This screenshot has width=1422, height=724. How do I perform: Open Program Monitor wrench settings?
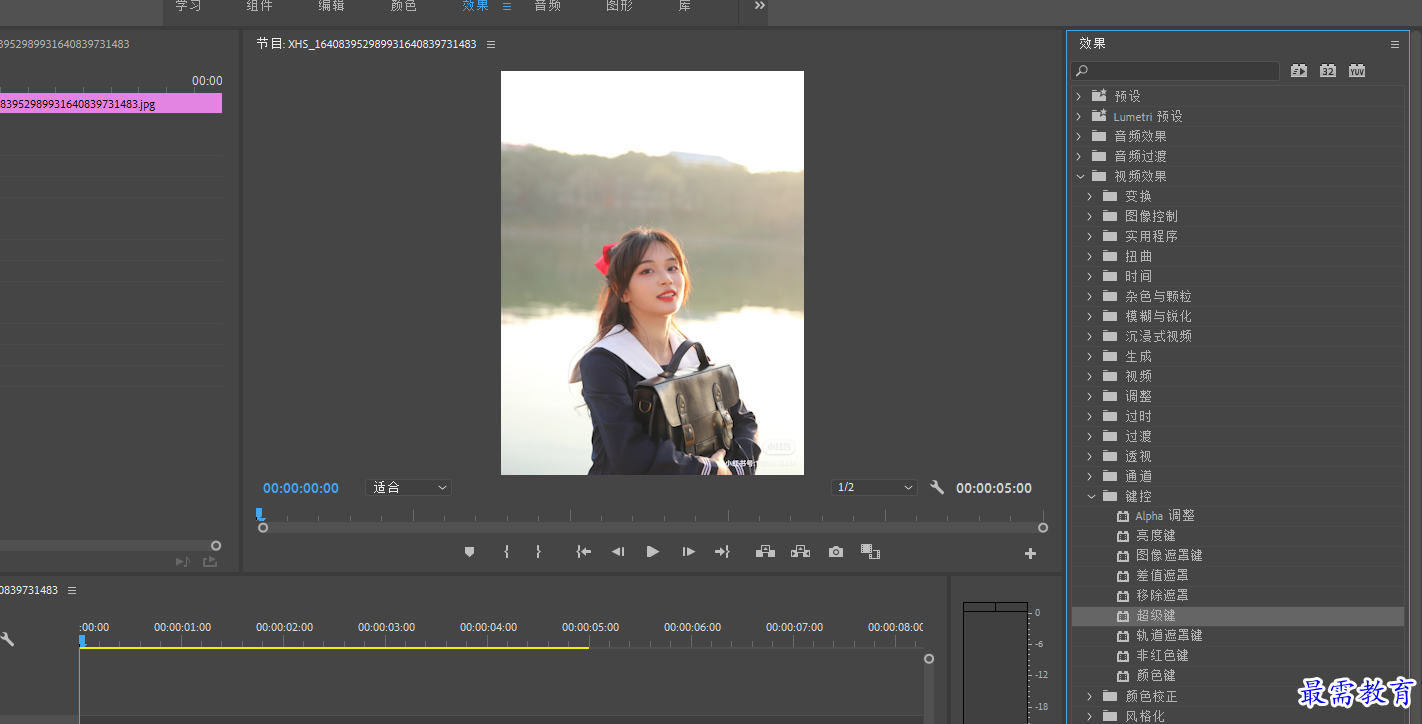click(937, 488)
